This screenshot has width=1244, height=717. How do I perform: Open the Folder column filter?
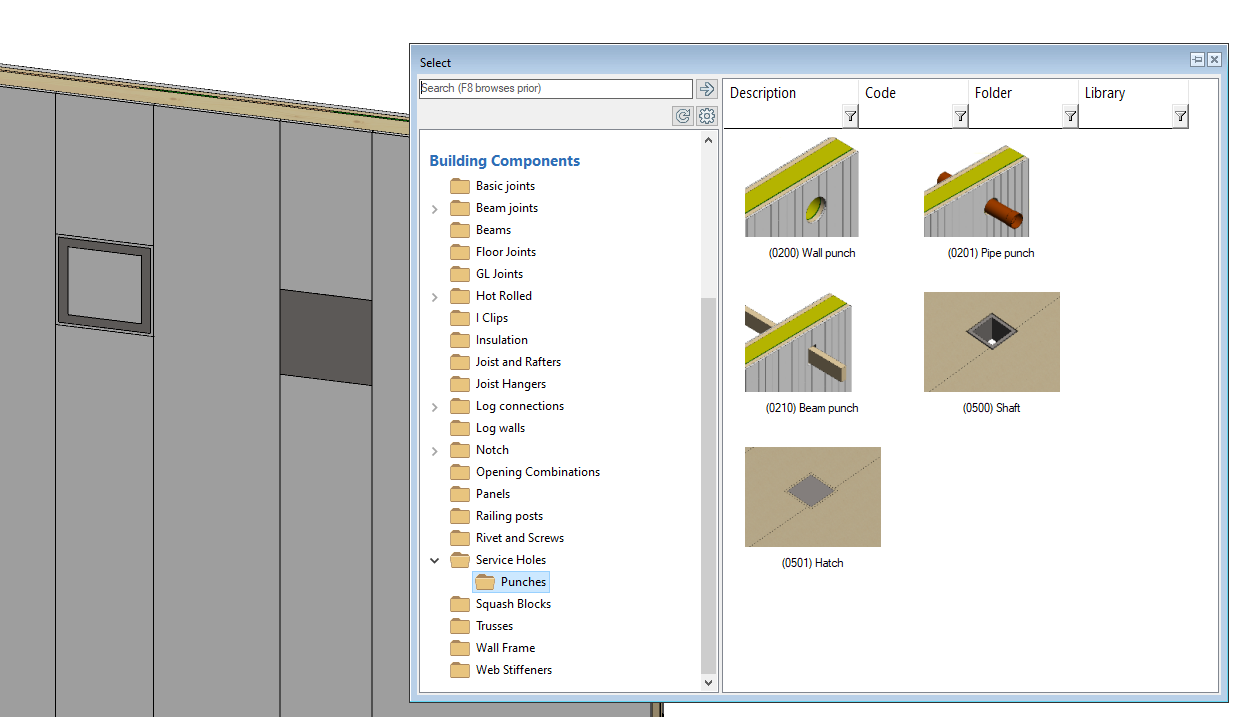(x=1070, y=117)
